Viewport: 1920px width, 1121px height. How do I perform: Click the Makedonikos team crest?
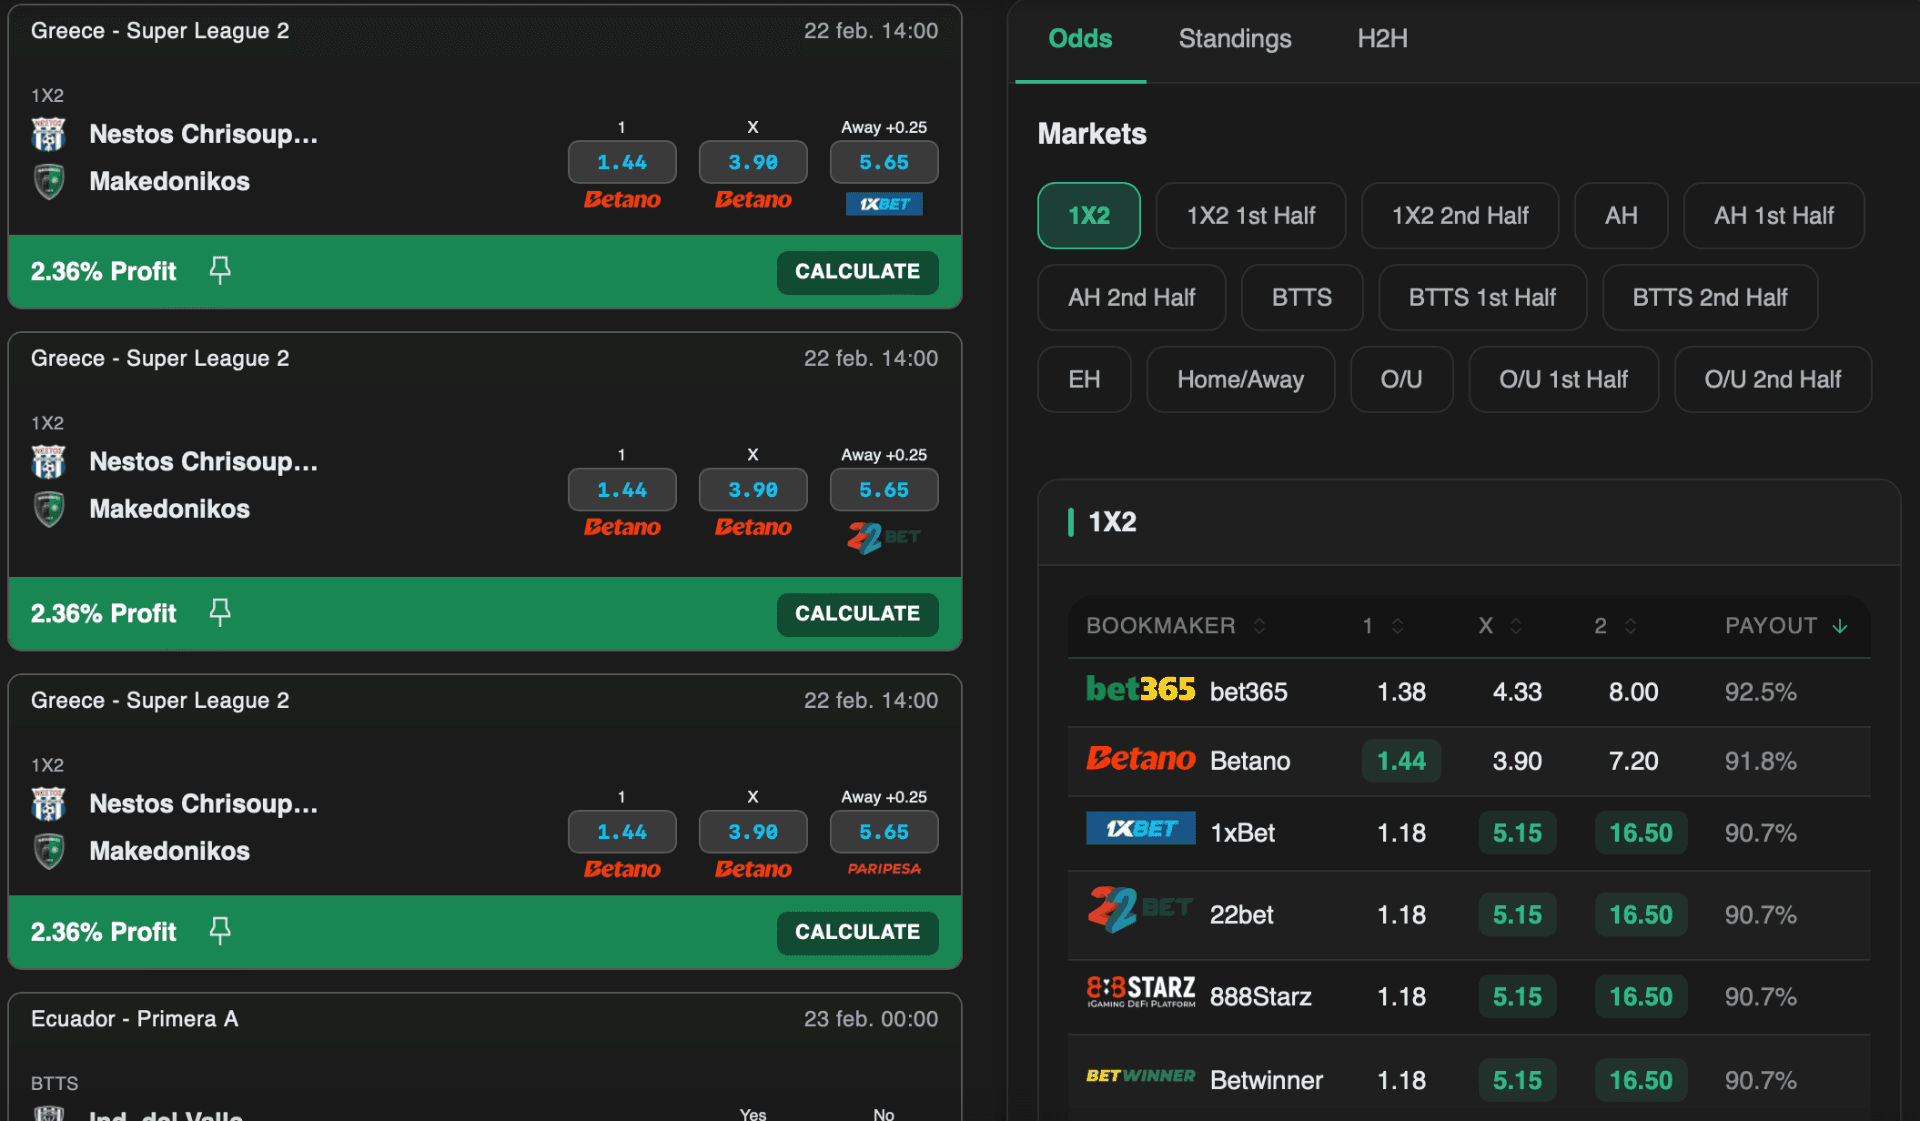[48, 181]
